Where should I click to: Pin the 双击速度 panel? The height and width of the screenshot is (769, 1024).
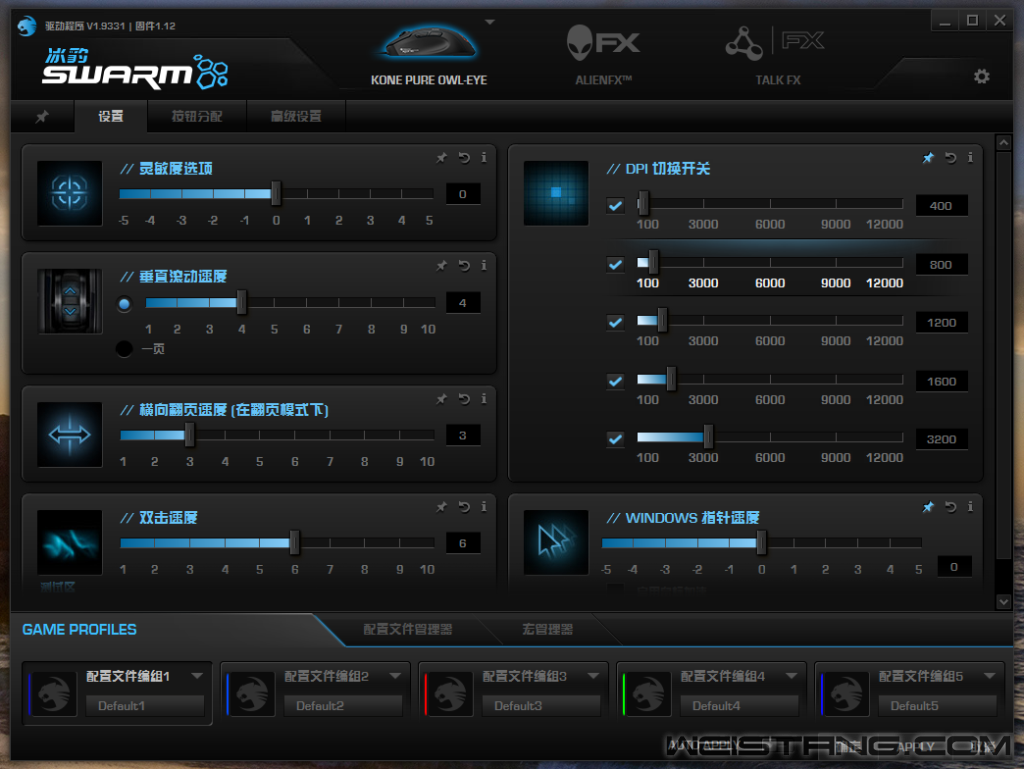tap(441, 507)
